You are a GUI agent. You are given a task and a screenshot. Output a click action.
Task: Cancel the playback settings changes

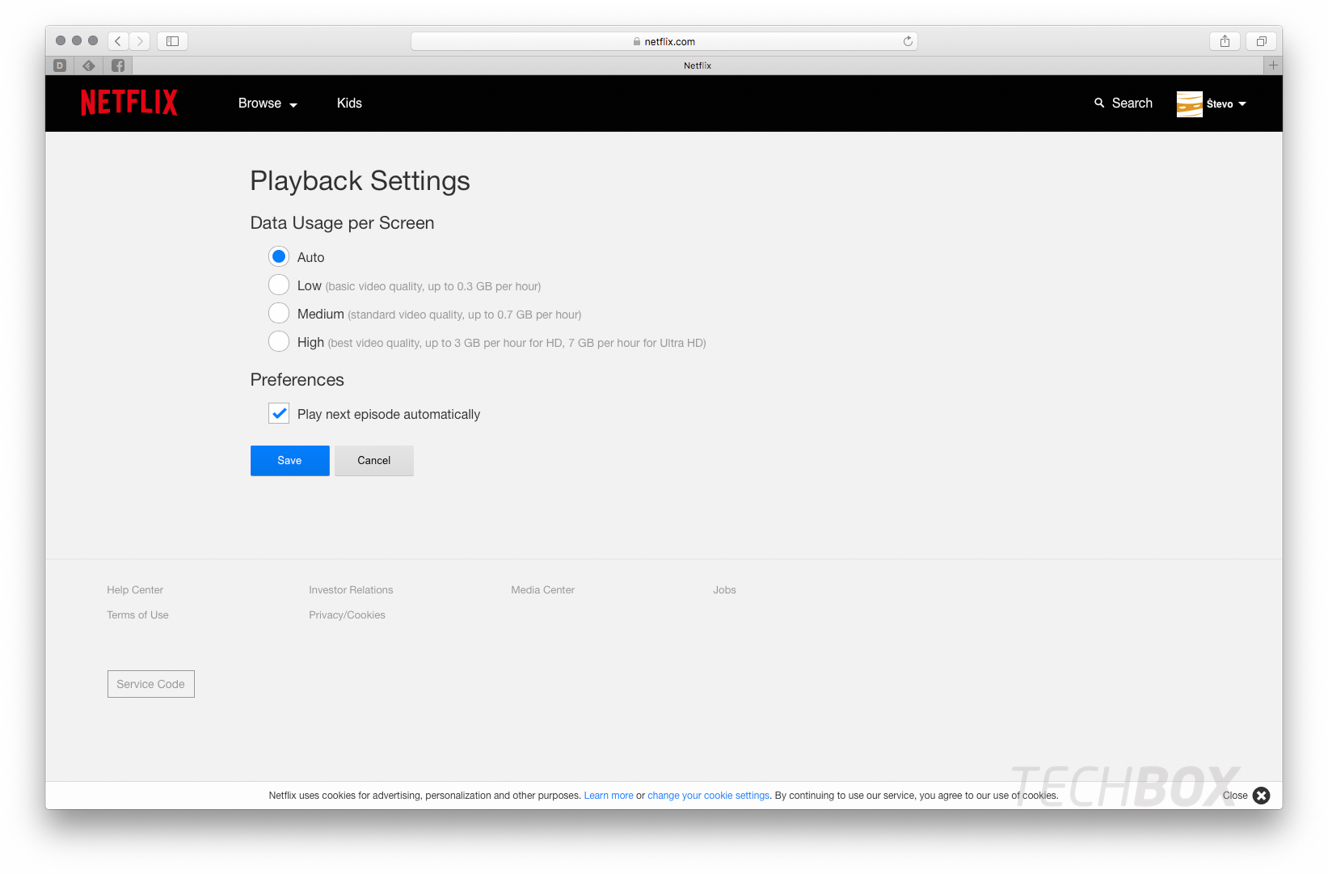coord(374,460)
